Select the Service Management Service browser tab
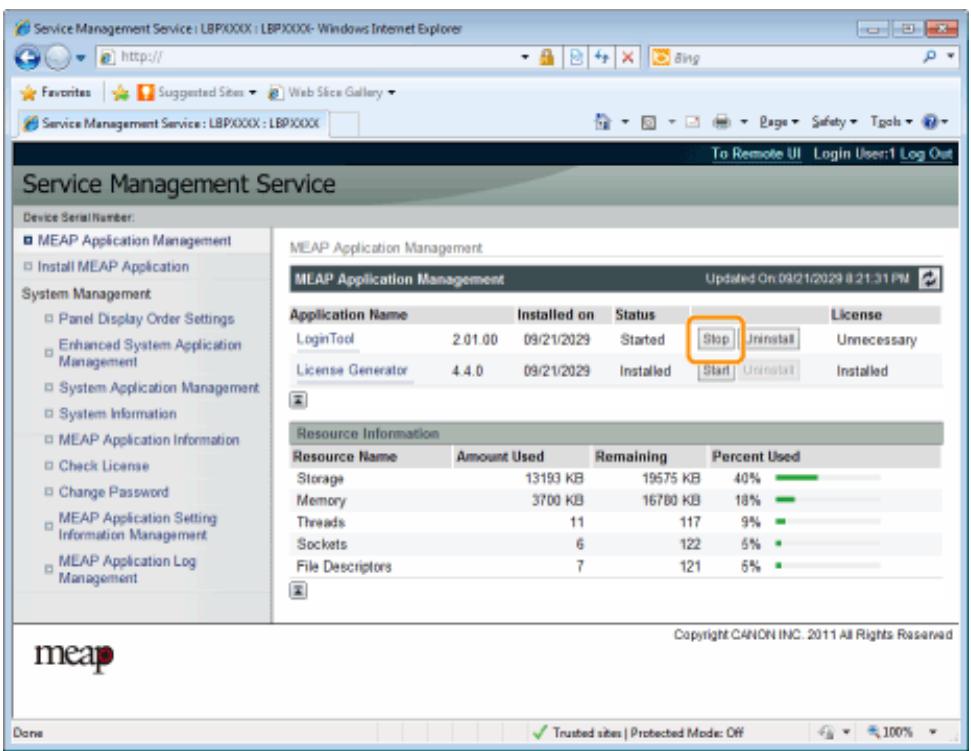The width and height of the screenshot is (971, 751). click(172, 123)
